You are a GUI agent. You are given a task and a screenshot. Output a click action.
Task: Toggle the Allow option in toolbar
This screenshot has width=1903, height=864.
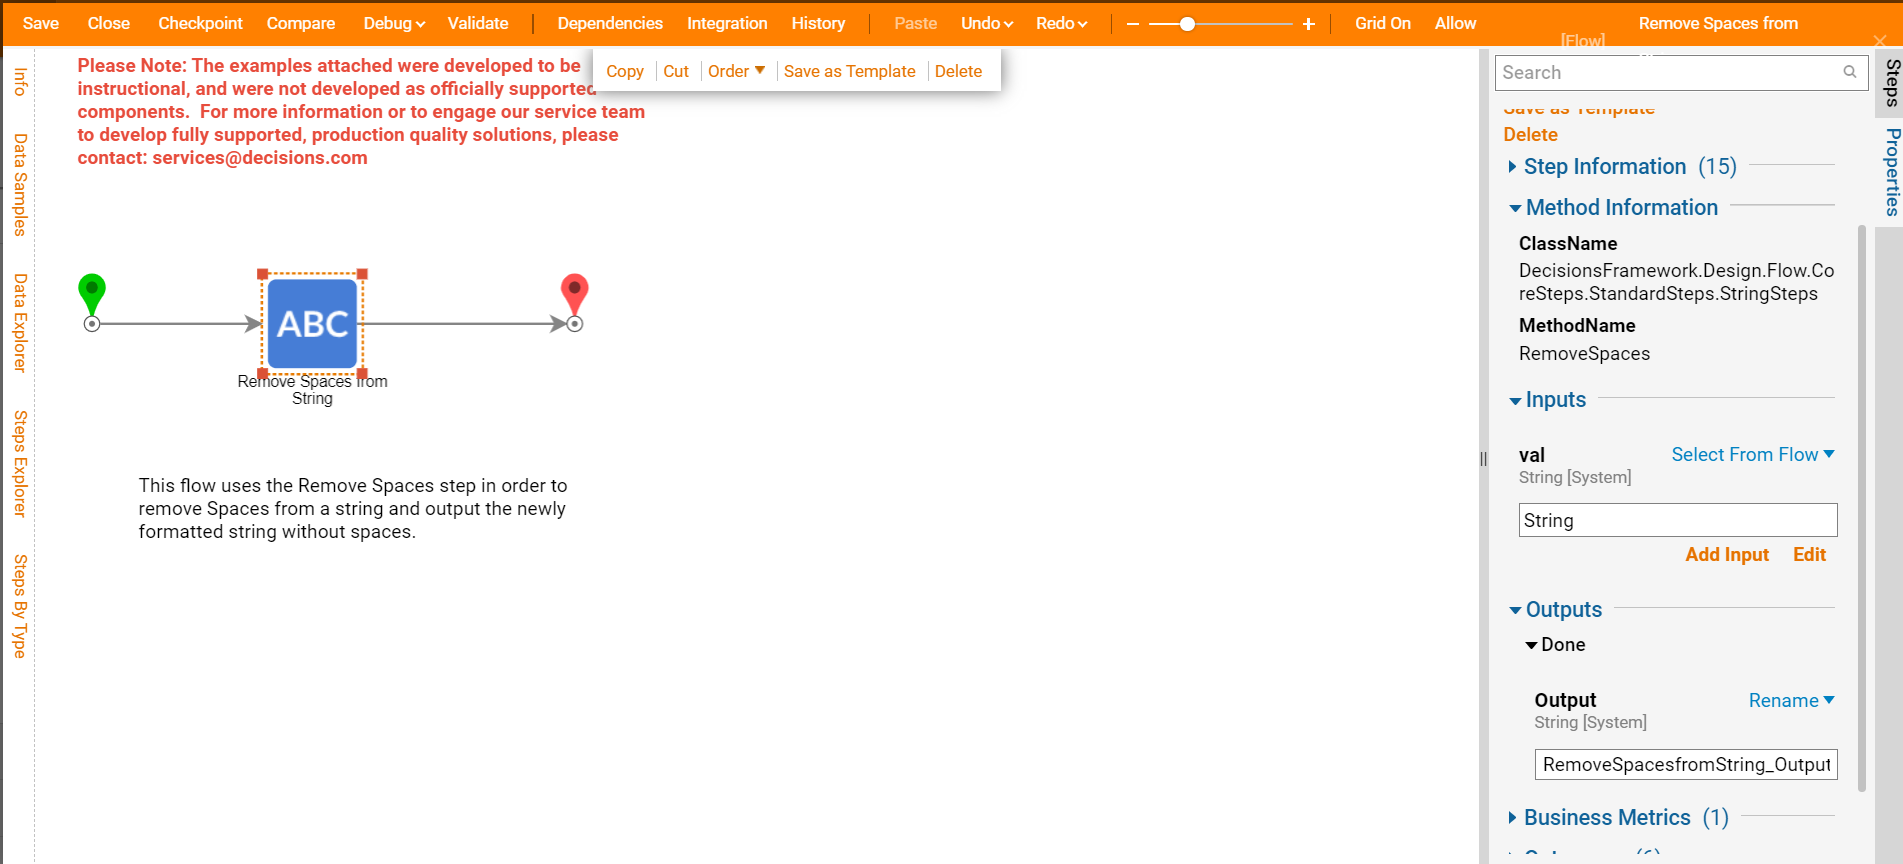[x=1455, y=23]
